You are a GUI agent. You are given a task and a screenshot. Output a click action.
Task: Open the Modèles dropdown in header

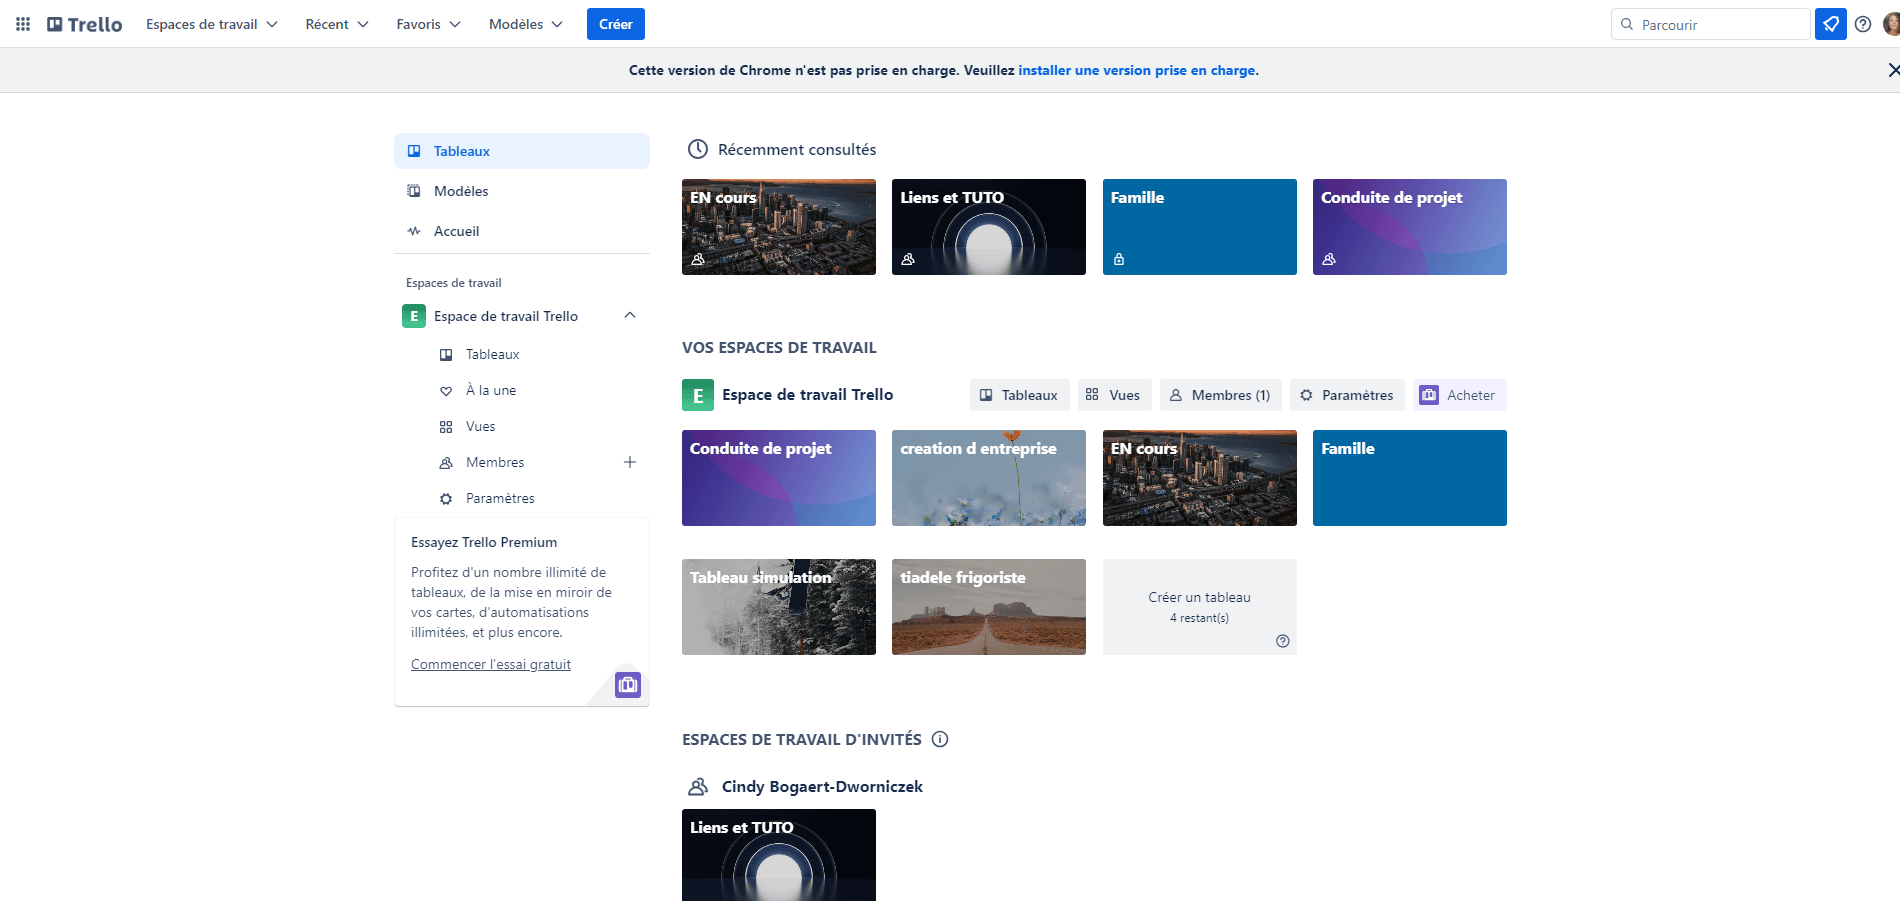tap(526, 24)
